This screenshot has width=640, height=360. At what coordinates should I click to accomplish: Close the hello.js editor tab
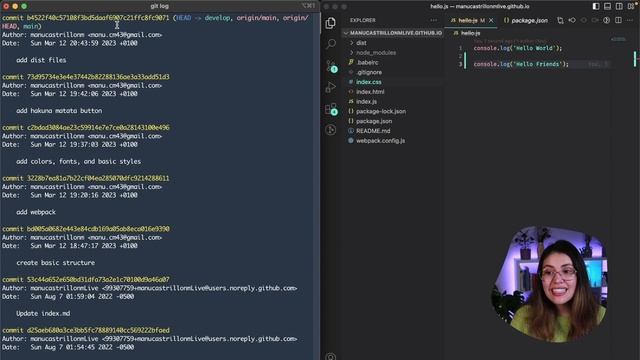[491, 20]
